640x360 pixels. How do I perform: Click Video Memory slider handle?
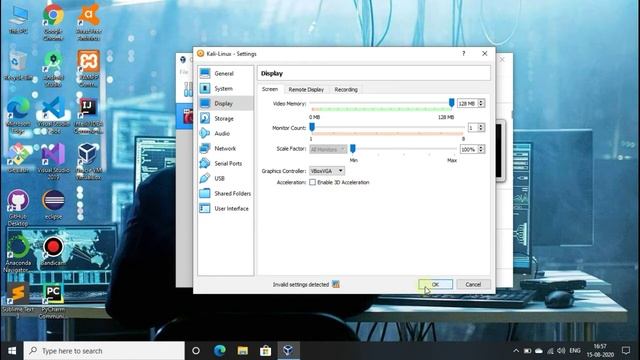[451, 103]
